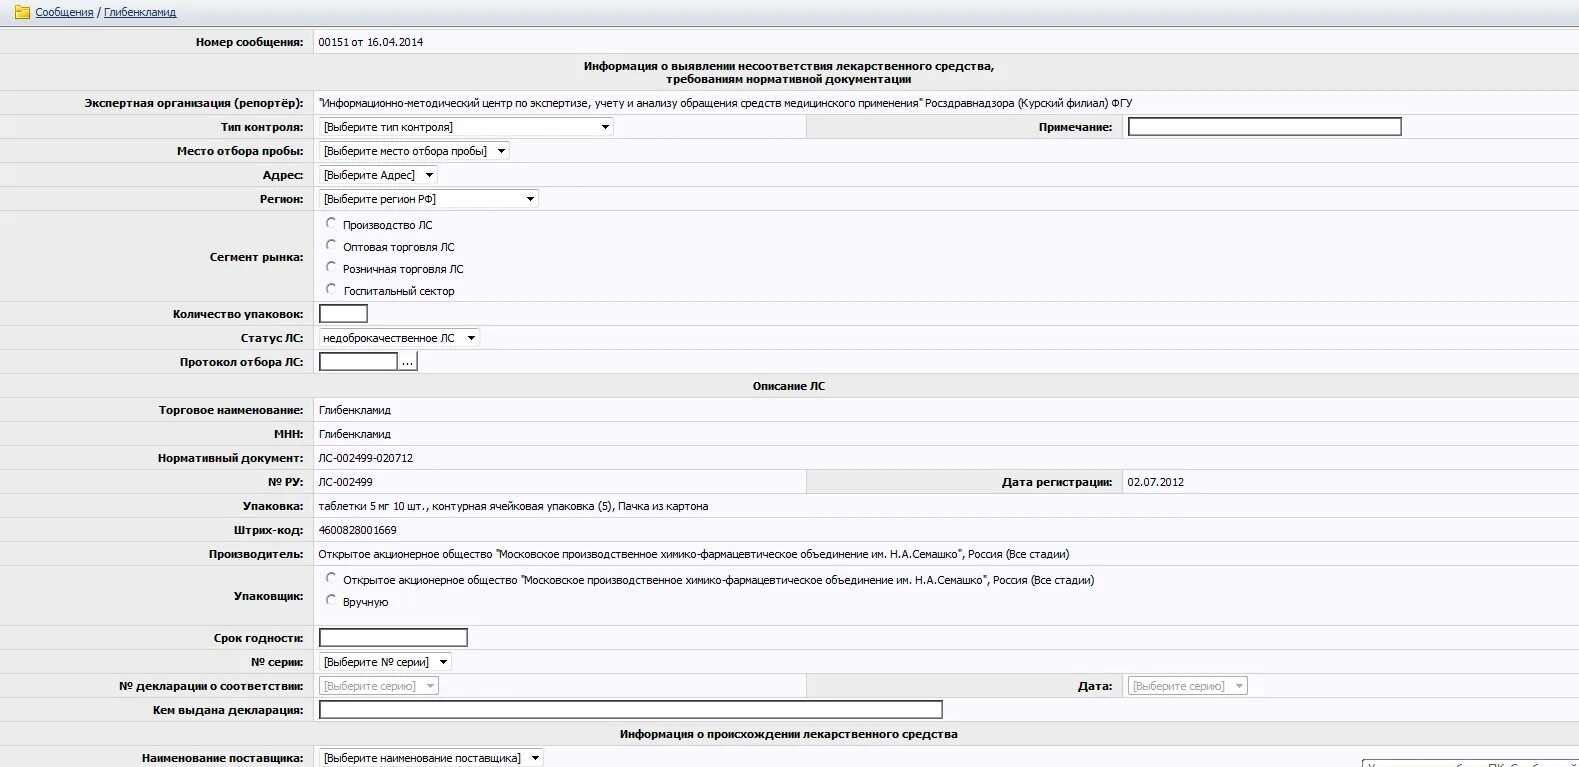
Task: Select Производство ЛС radio button
Action: pos(331,223)
